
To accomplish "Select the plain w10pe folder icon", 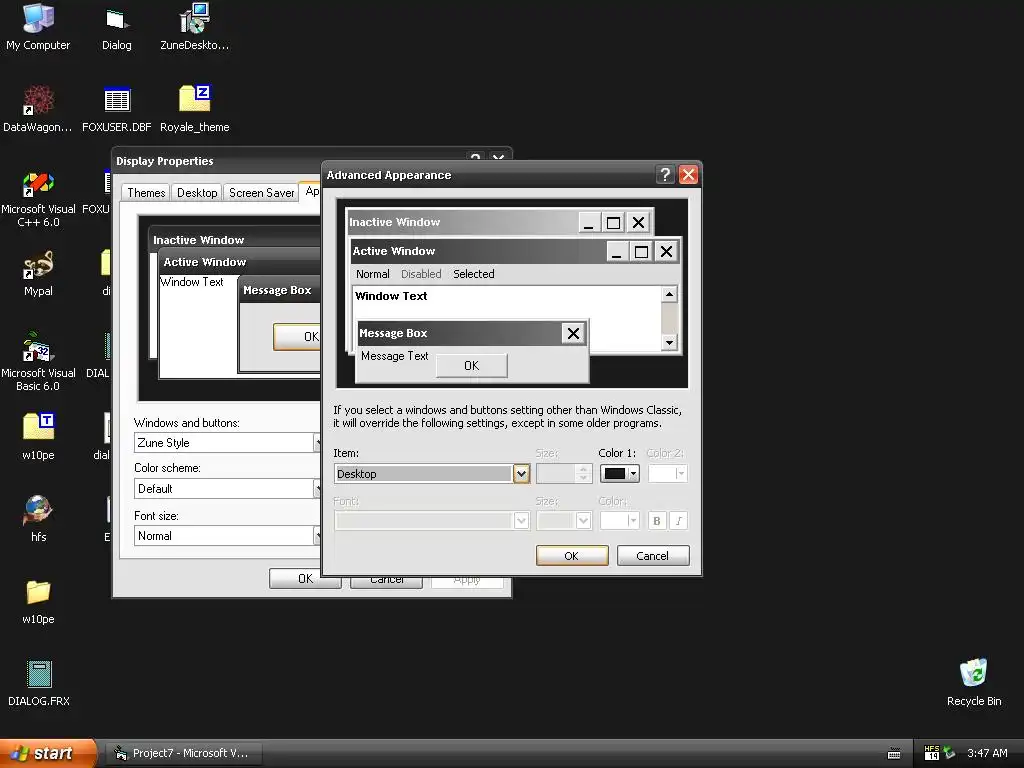I will pyautogui.click(x=38, y=601).
